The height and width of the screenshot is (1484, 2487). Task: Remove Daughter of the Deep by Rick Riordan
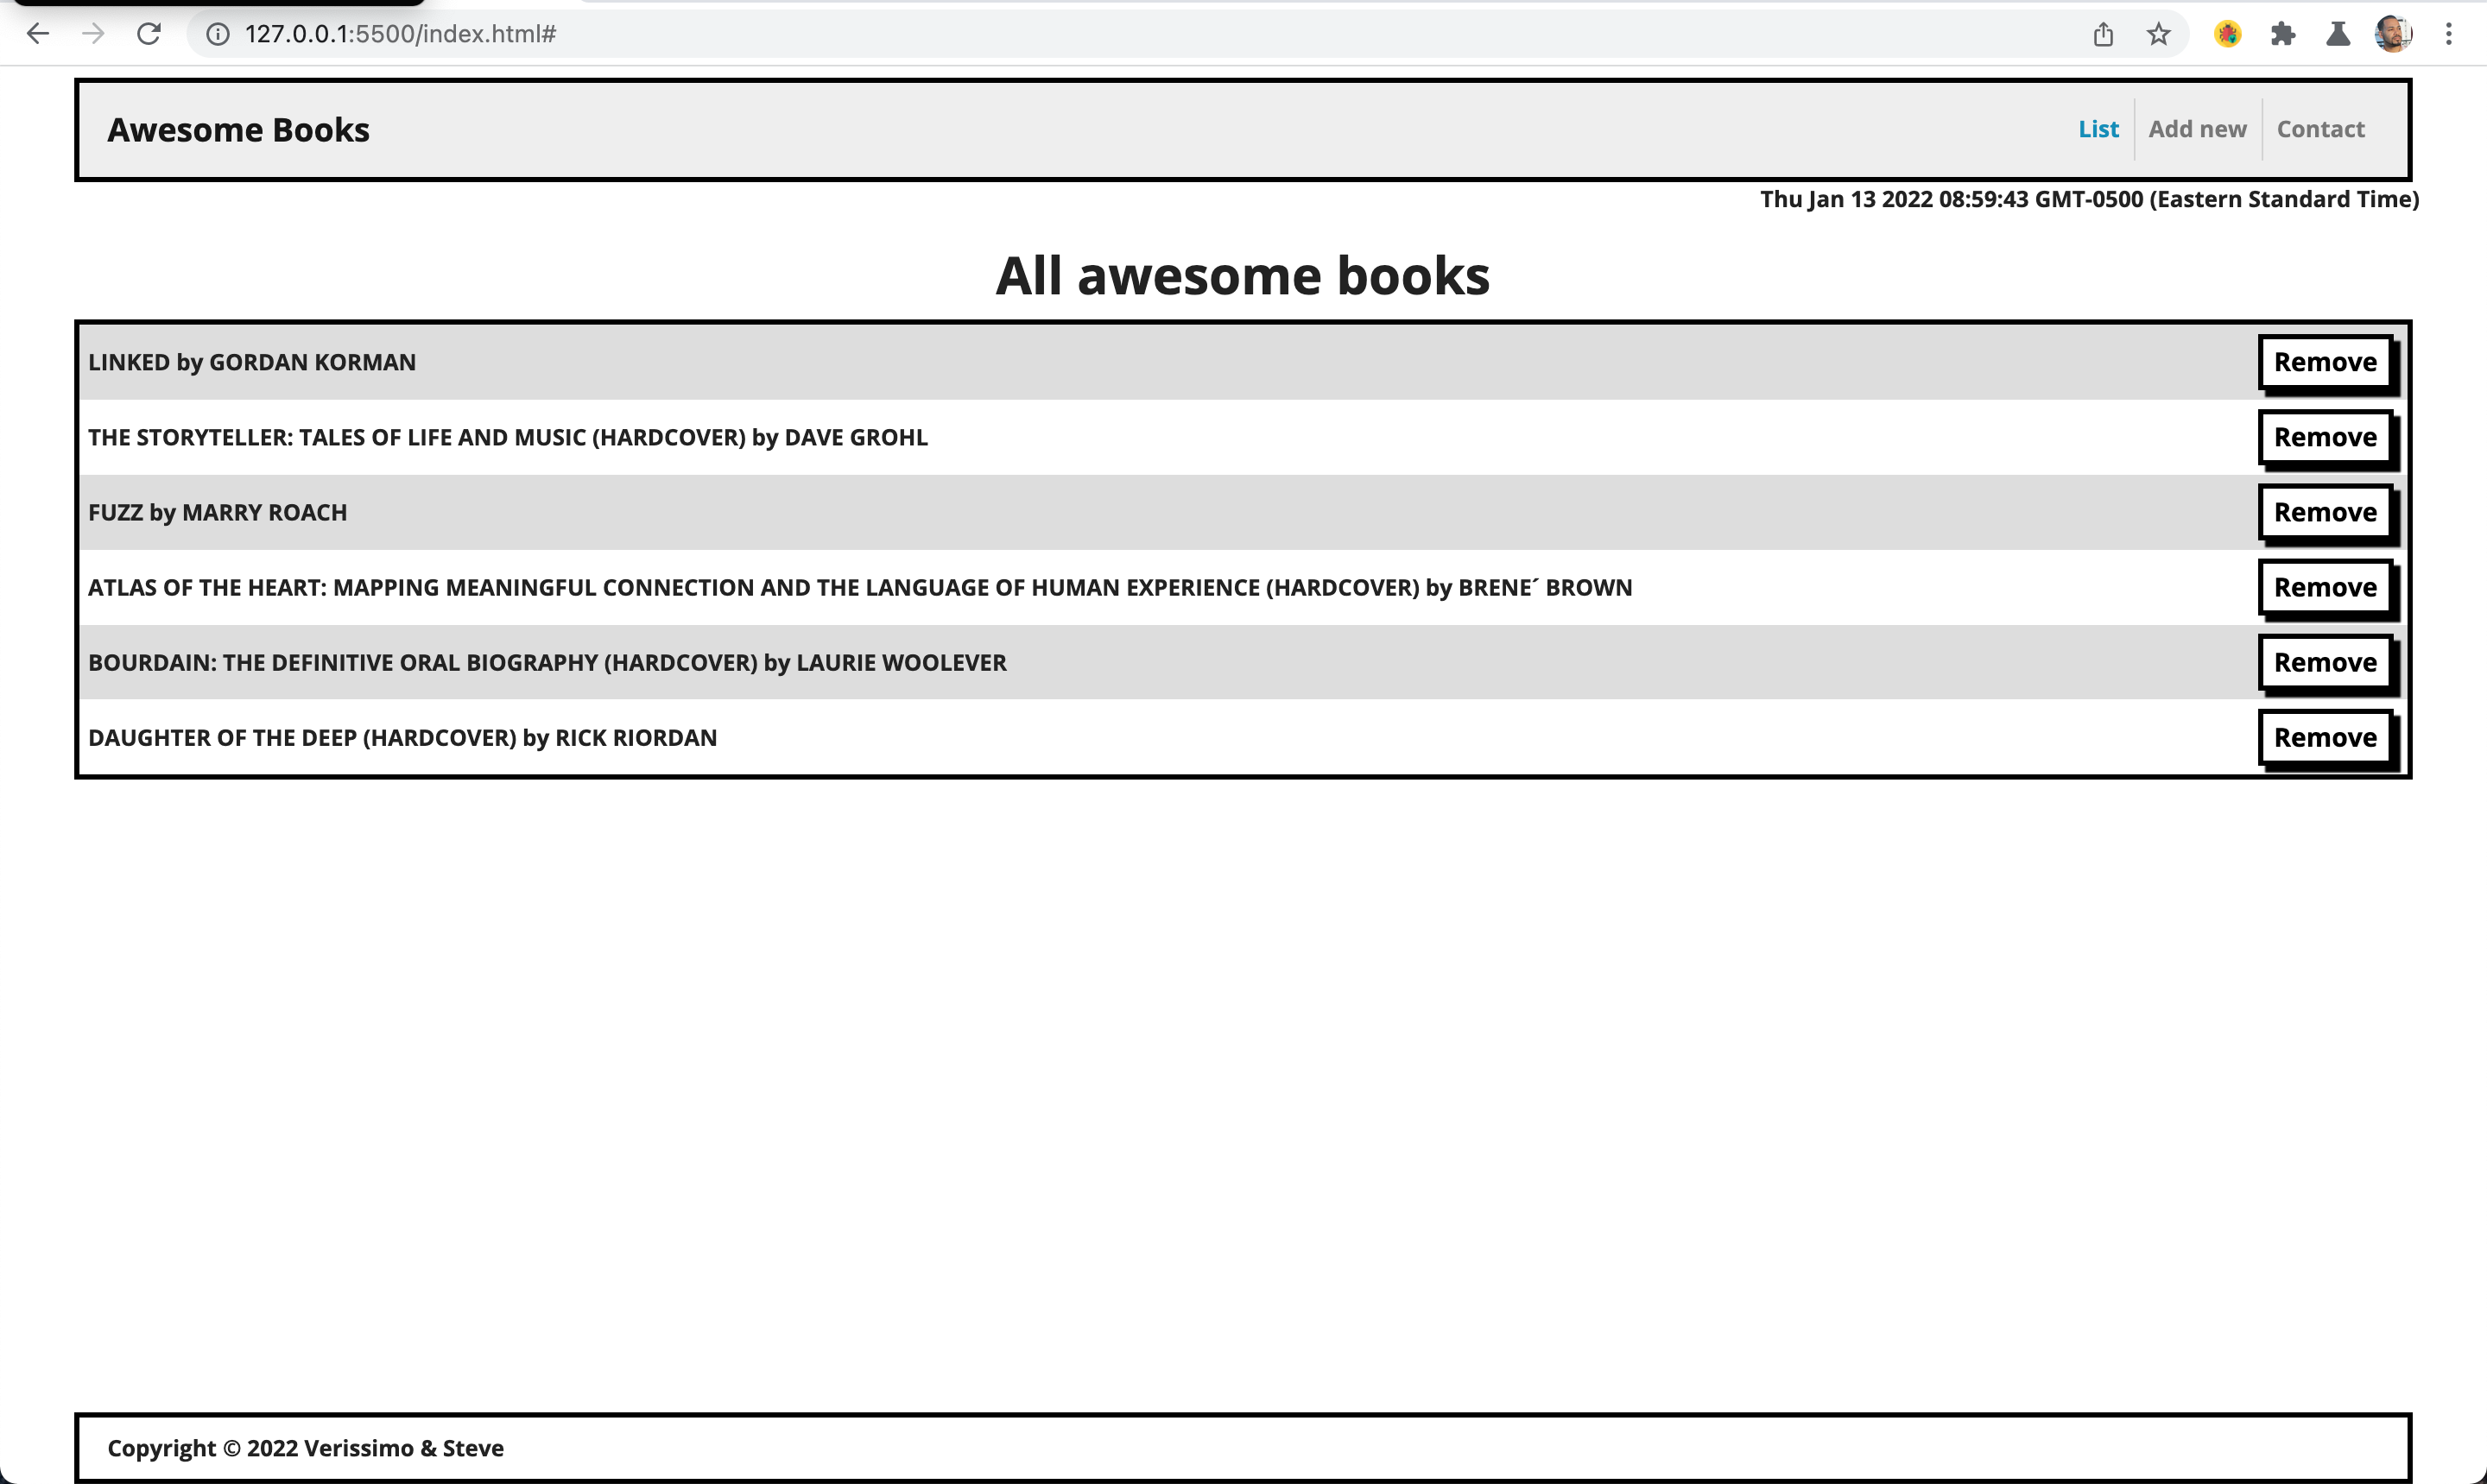[2325, 737]
